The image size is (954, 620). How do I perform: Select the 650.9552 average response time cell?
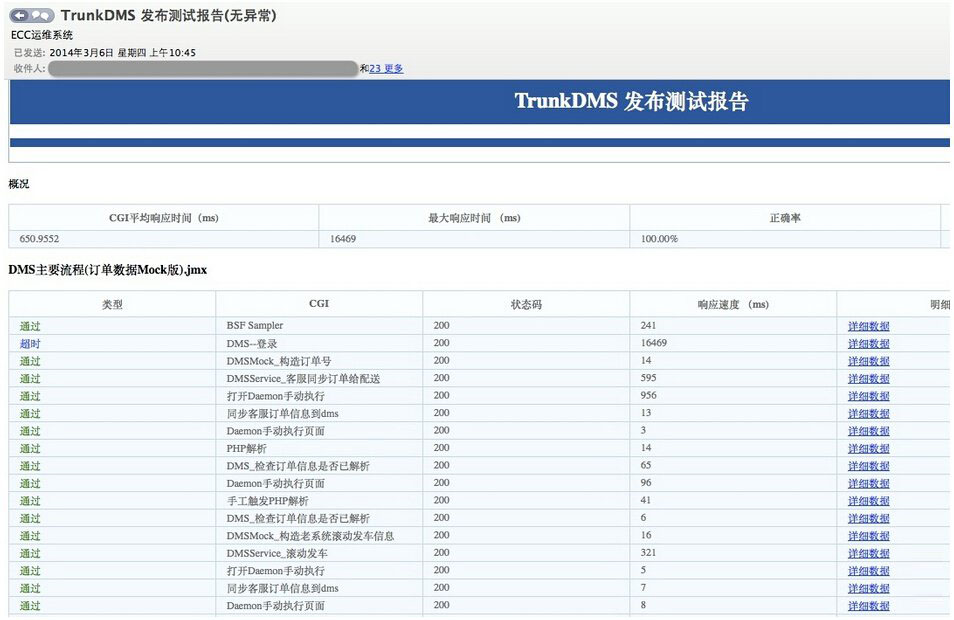(39, 239)
